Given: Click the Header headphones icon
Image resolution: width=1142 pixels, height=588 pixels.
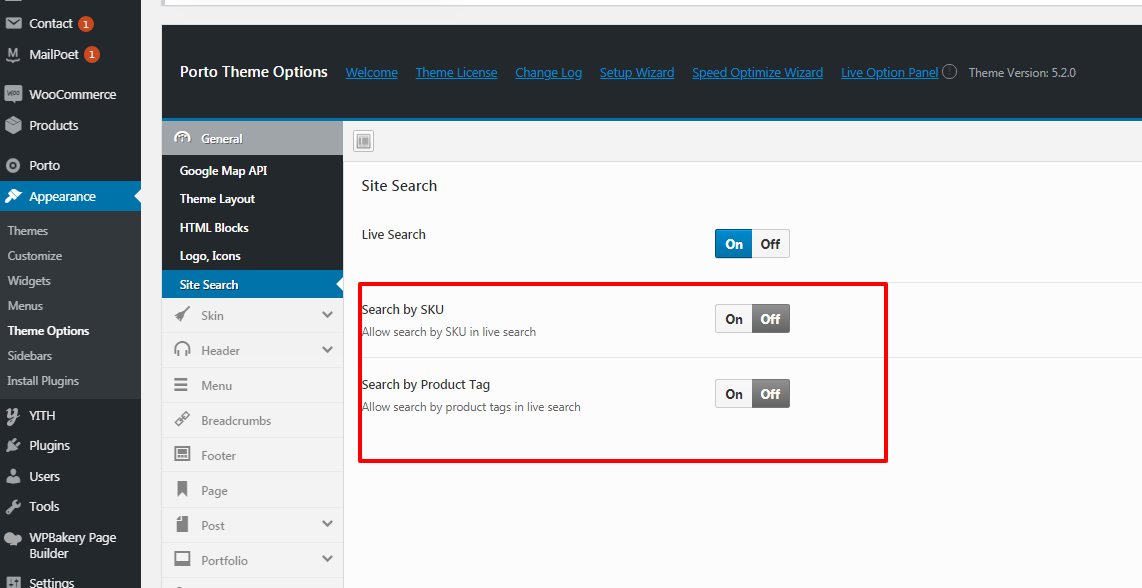Looking at the screenshot, I should 182,349.
